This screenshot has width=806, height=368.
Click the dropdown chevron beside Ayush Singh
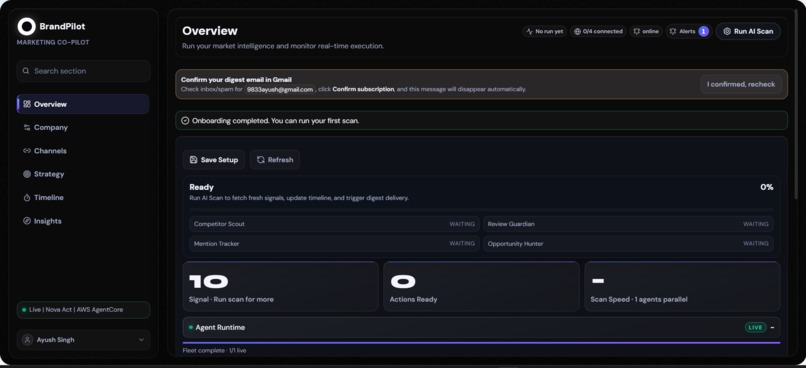coord(141,340)
